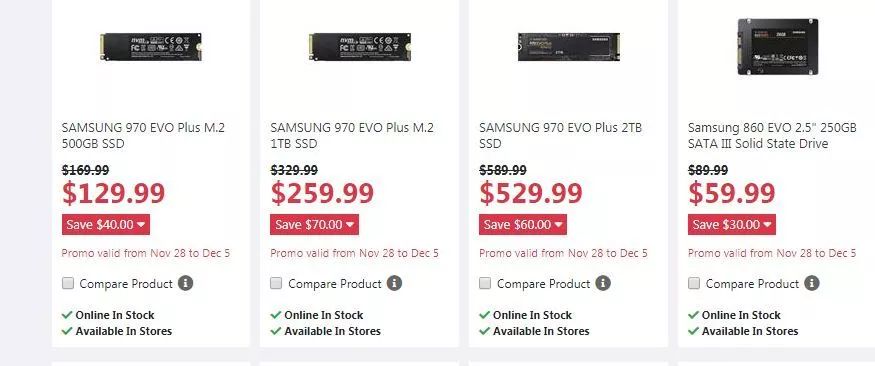Click the 1TB M.2 SSD product image
Image resolution: width=875 pixels, height=366 pixels.
360,47
